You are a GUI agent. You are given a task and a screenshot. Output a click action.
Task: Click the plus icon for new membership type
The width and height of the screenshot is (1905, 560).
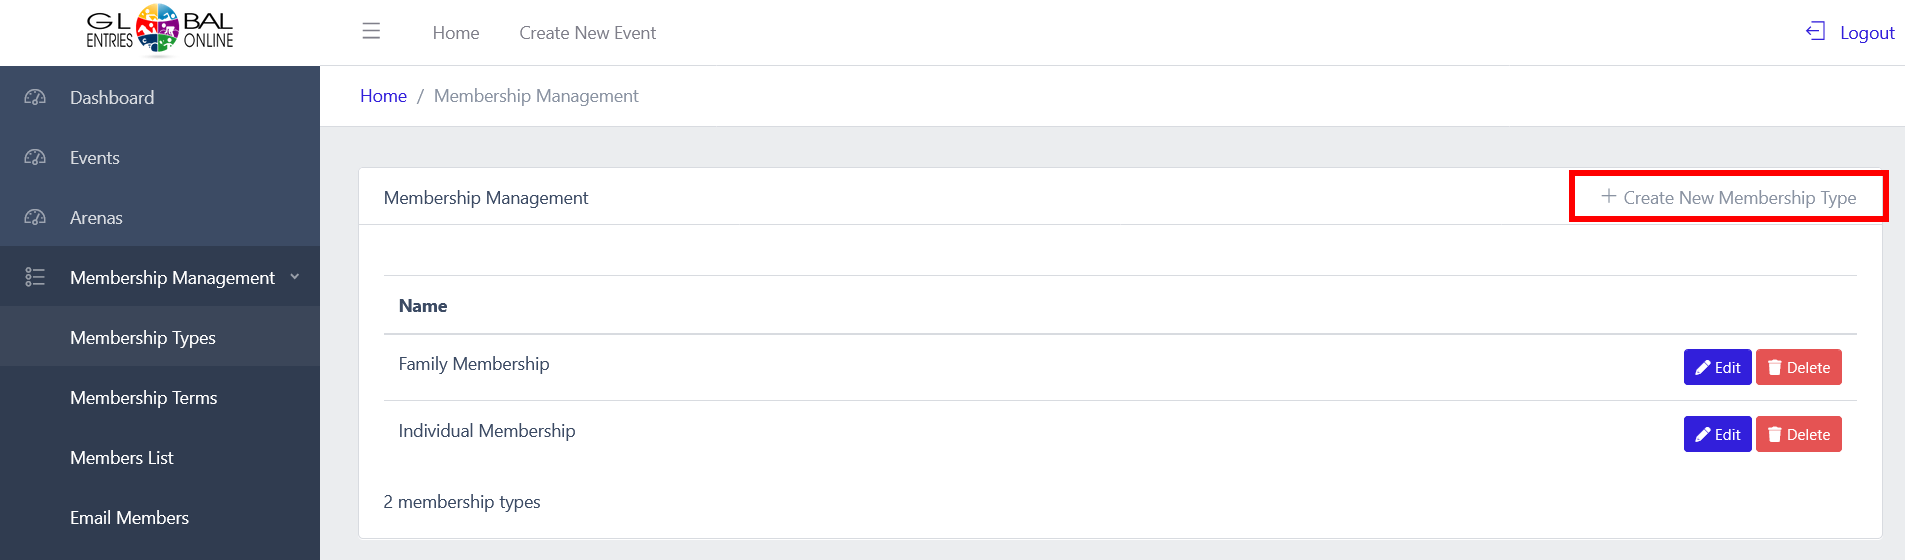(x=1608, y=197)
